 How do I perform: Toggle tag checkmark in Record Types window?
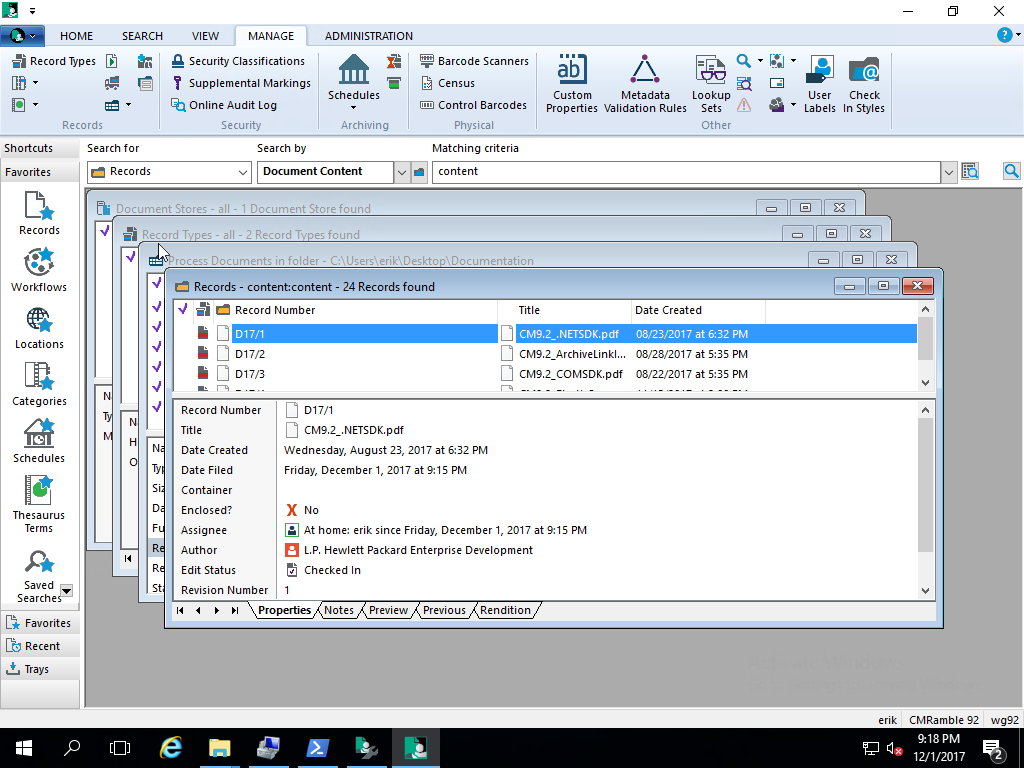[x=131, y=257]
